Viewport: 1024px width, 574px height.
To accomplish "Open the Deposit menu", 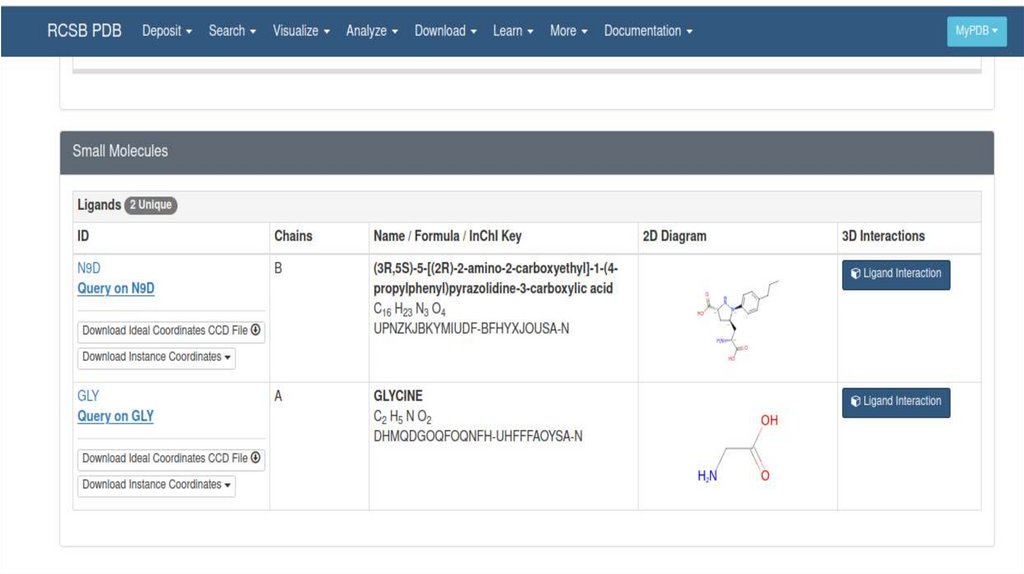I will pos(167,31).
